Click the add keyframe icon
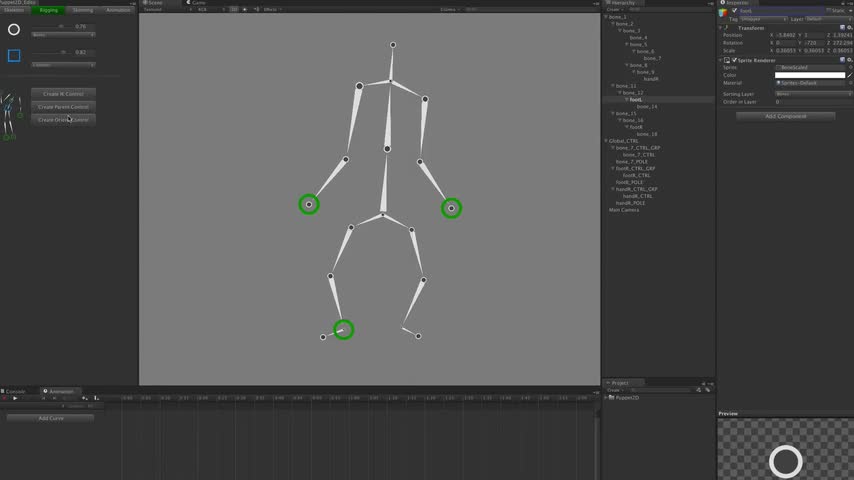The width and height of the screenshot is (854, 480). pos(84,398)
